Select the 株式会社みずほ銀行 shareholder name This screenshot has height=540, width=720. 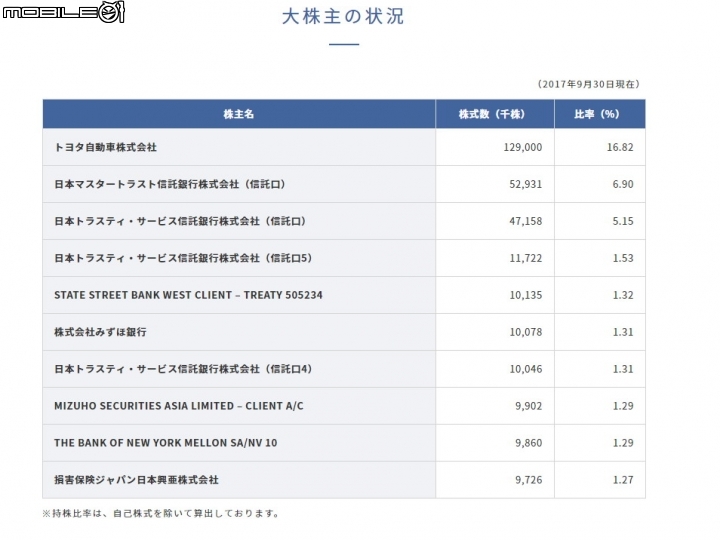tap(101, 332)
